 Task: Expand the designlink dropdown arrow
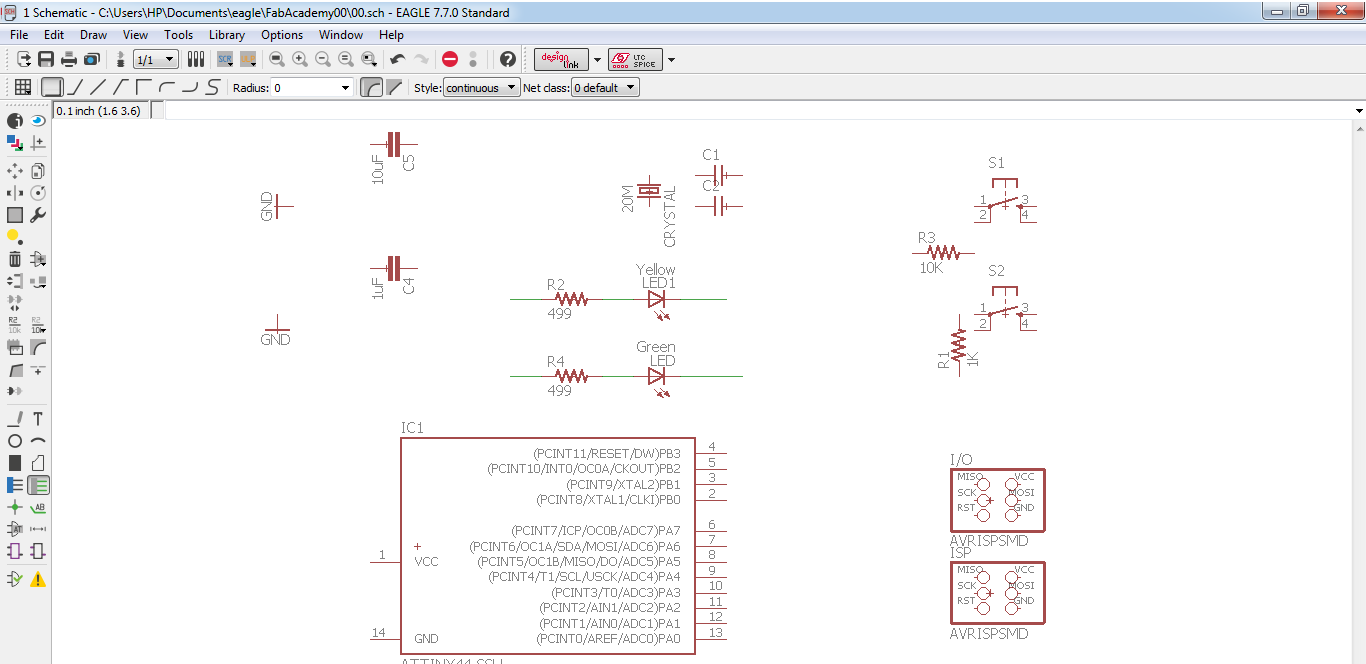598,59
